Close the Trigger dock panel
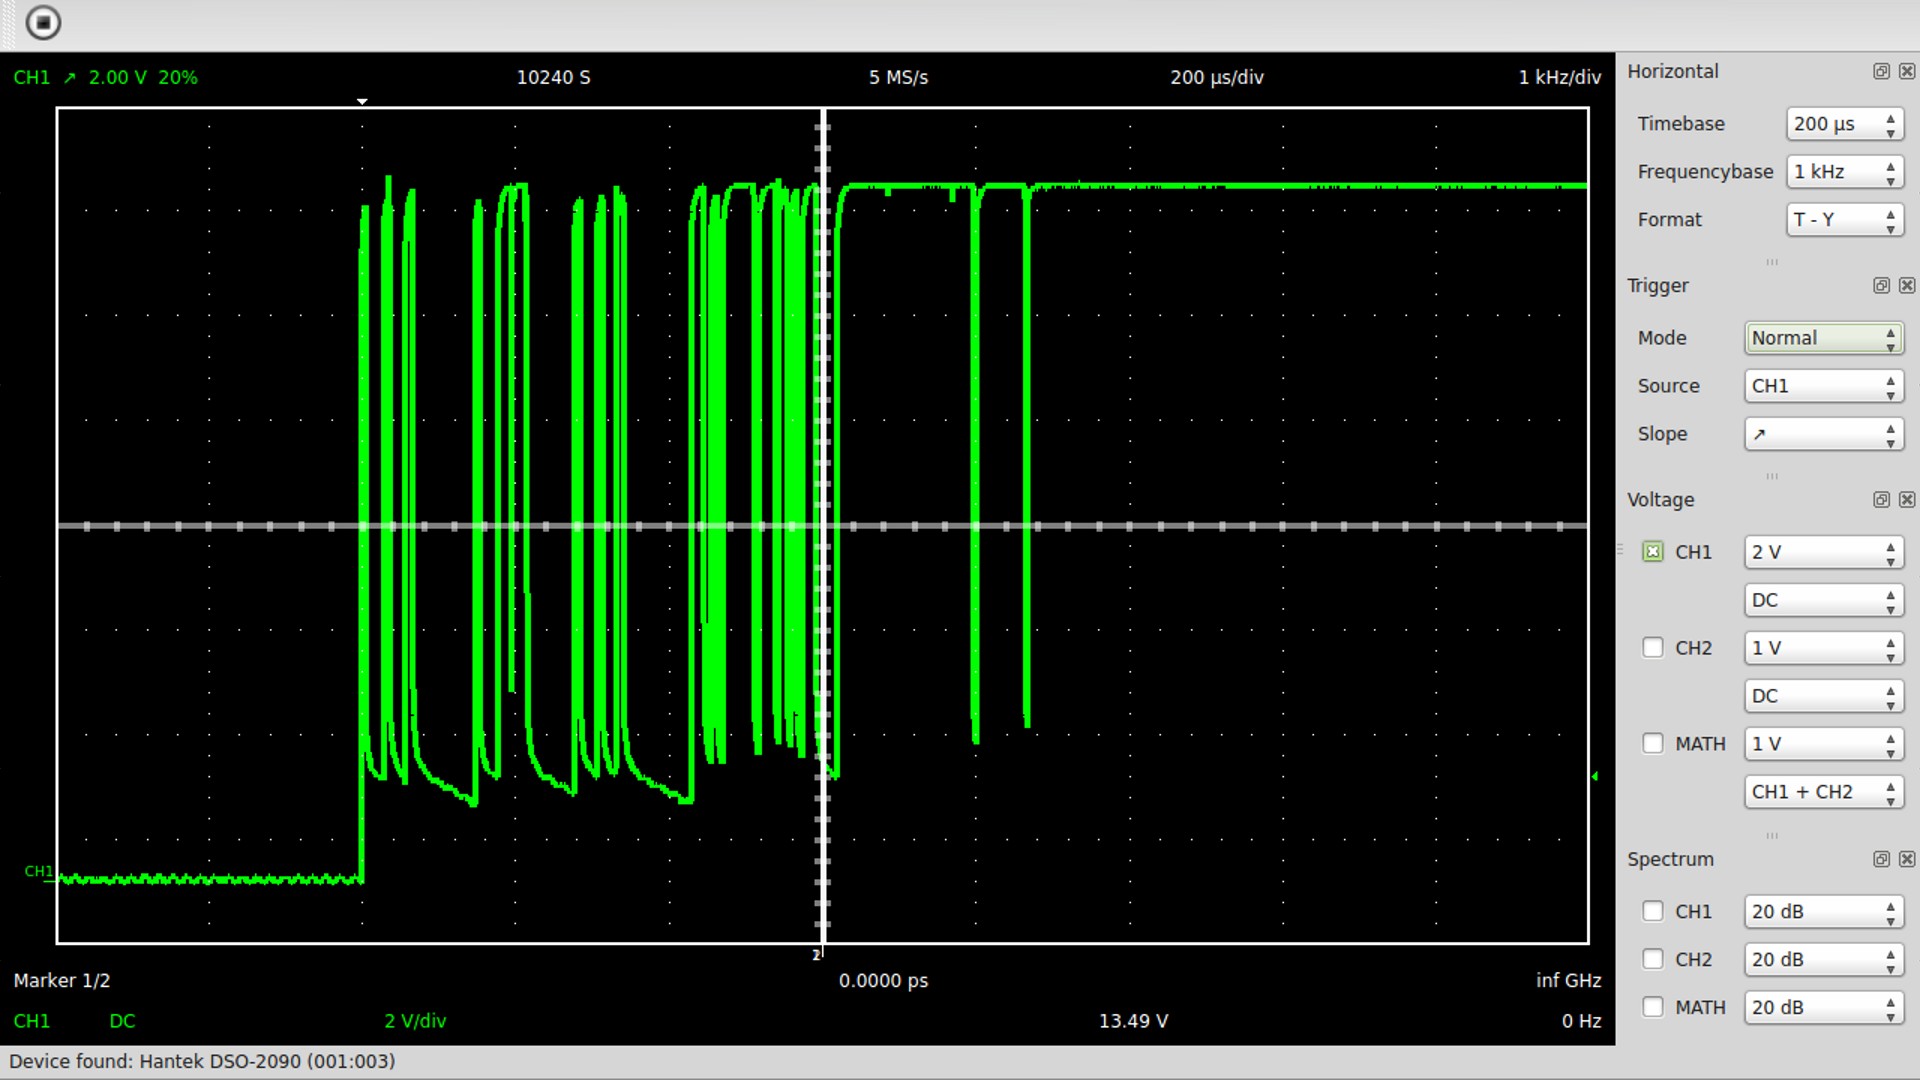 (1907, 286)
